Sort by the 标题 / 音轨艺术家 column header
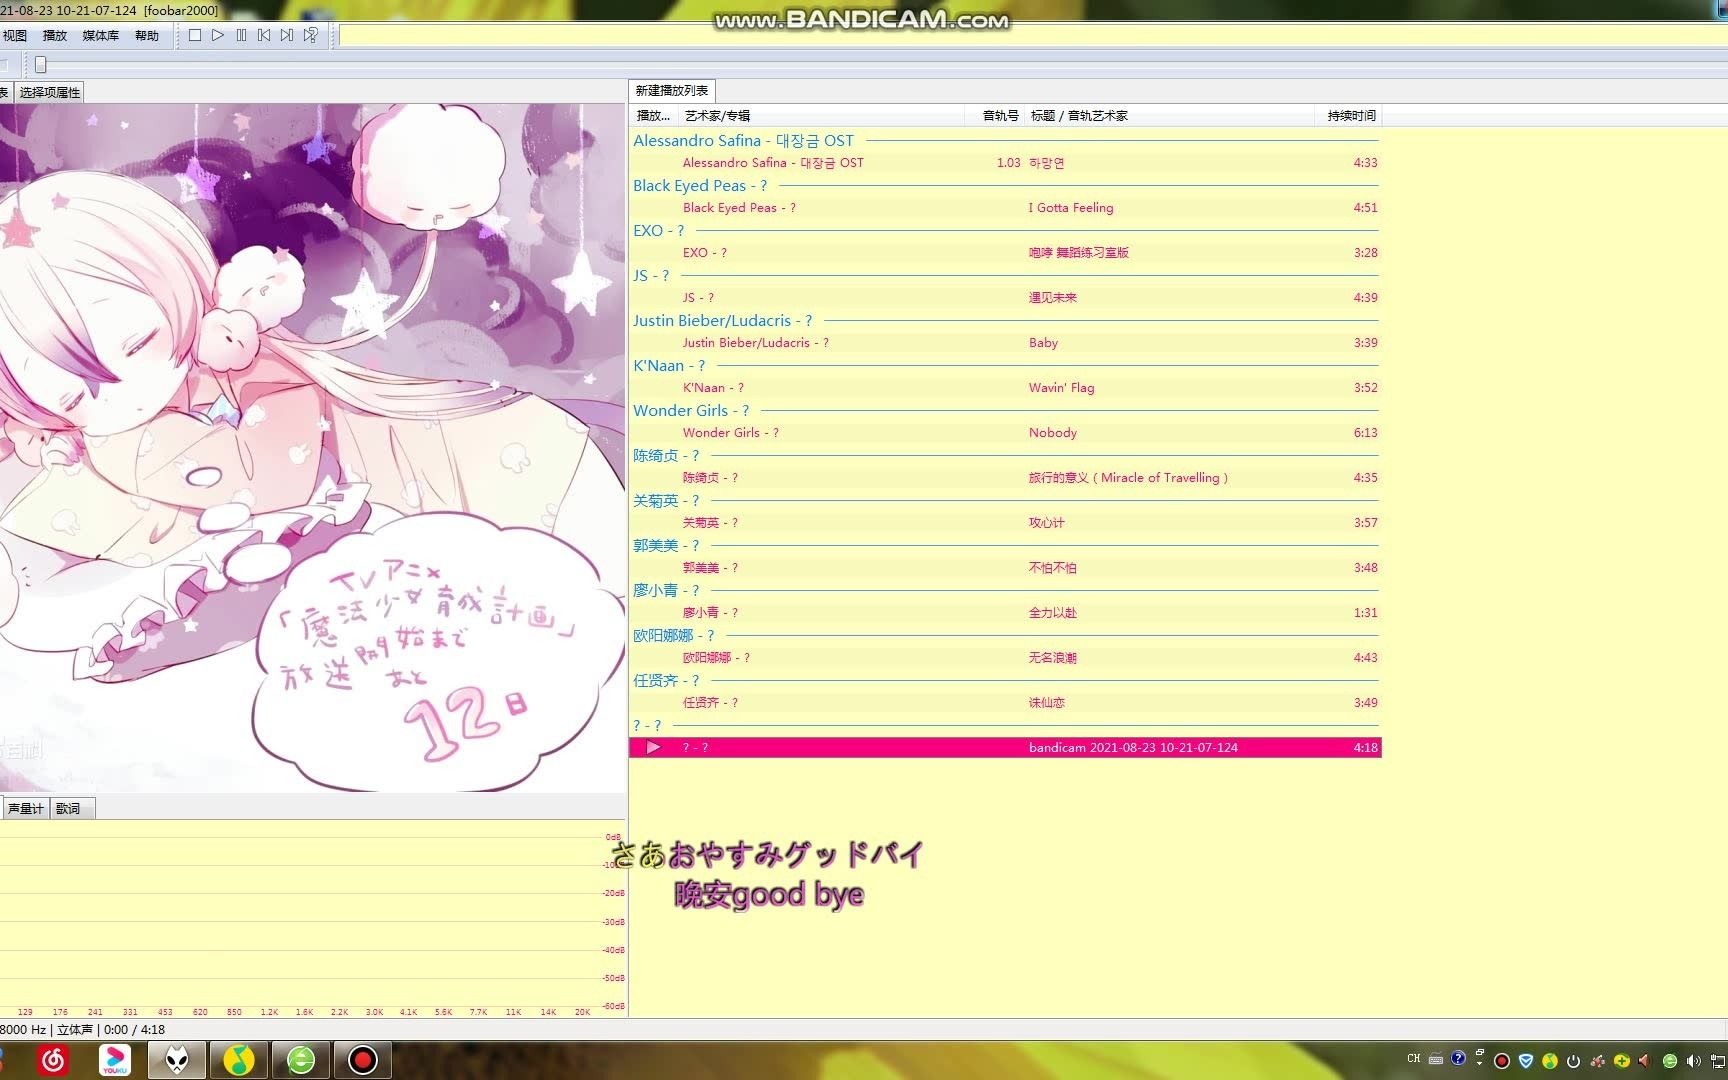This screenshot has height=1080, width=1728. tap(1169, 115)
